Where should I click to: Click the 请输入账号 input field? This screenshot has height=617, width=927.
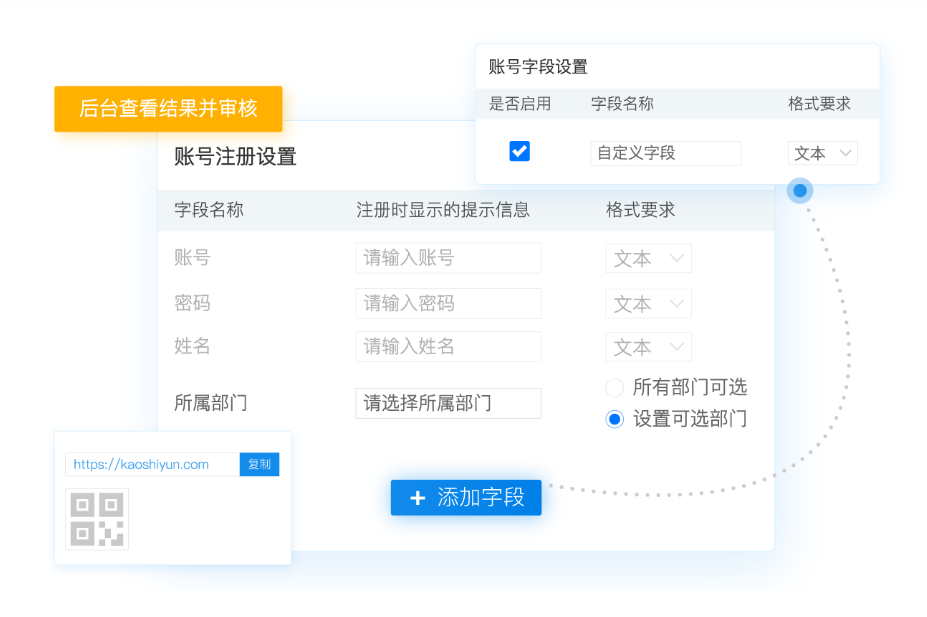(x=448, y=258)
